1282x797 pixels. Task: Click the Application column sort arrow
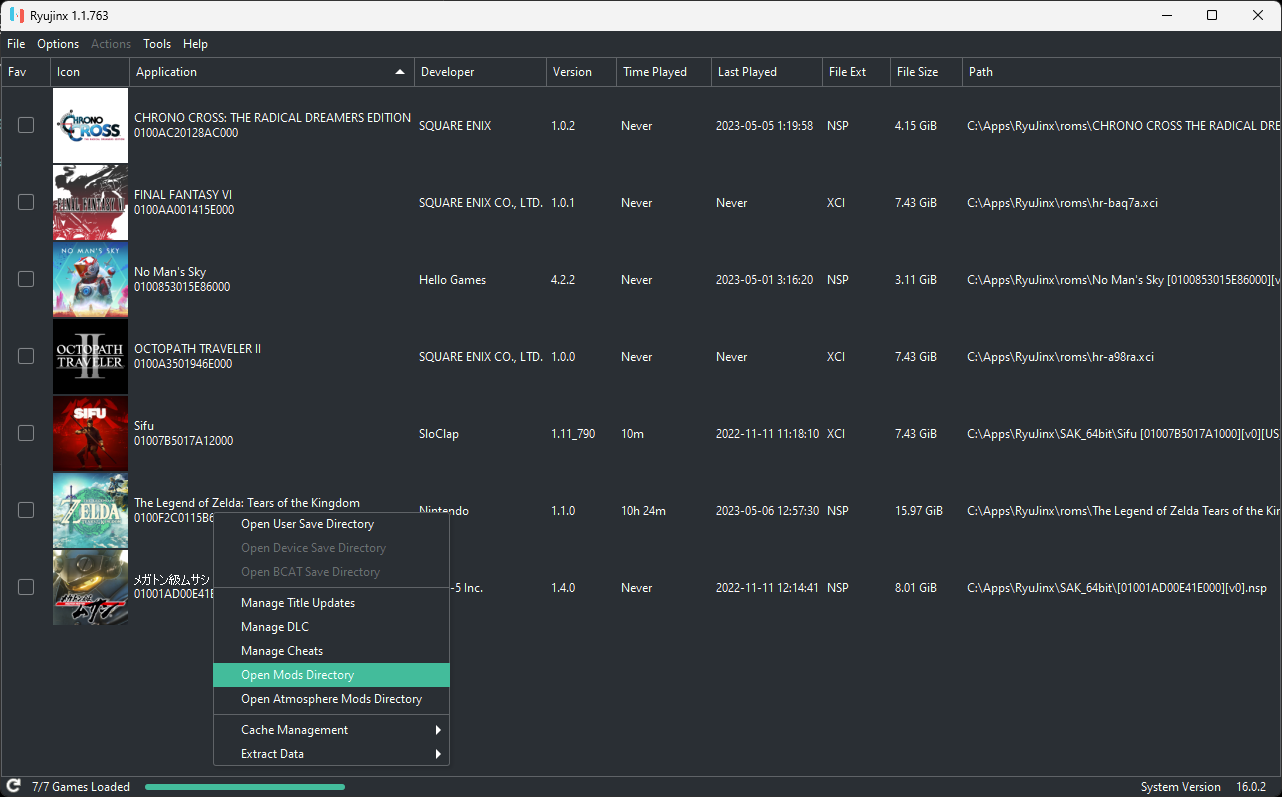pos(400,72)
